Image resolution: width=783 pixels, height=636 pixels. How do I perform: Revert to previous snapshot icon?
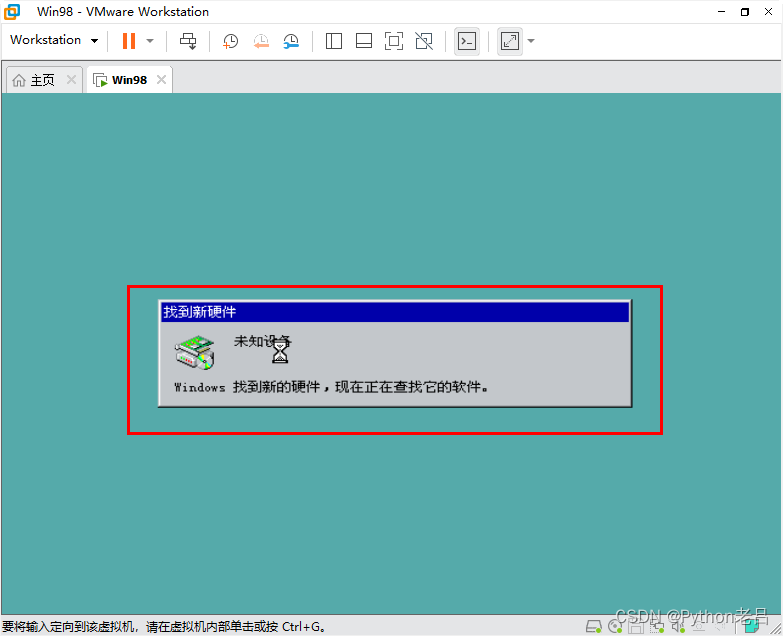[x=261, y=41]
